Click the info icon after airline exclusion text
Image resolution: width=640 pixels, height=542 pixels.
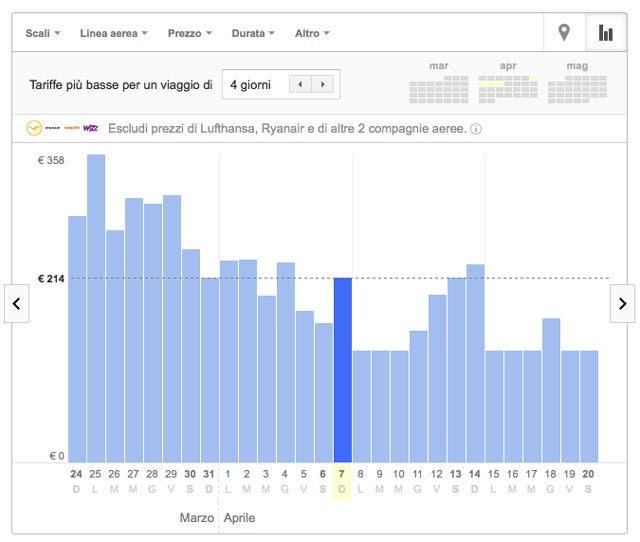pyautogui.click(x=476, y=129)
